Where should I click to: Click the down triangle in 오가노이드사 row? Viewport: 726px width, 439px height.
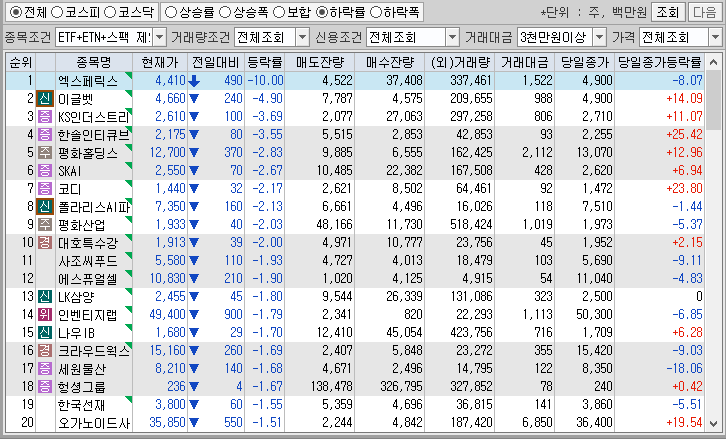click(194, 423)
